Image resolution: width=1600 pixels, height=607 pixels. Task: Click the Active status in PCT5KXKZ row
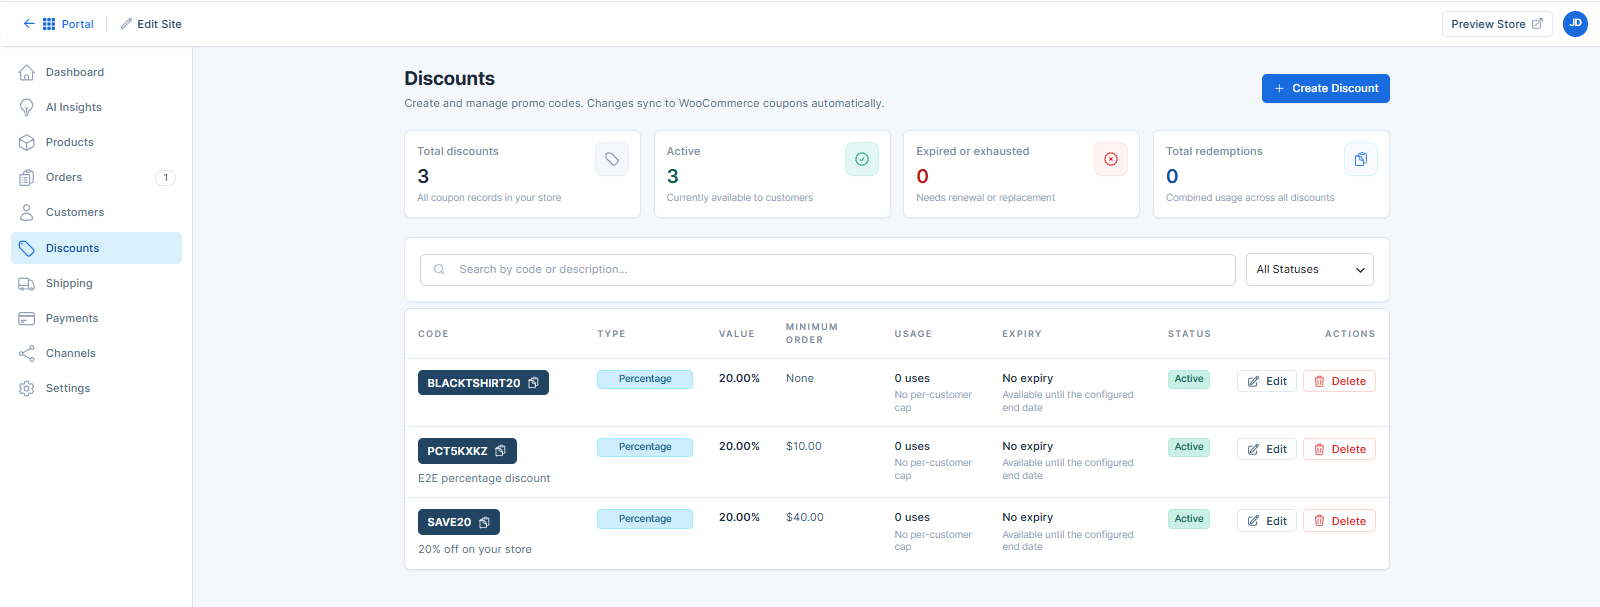pos(1189,447)
